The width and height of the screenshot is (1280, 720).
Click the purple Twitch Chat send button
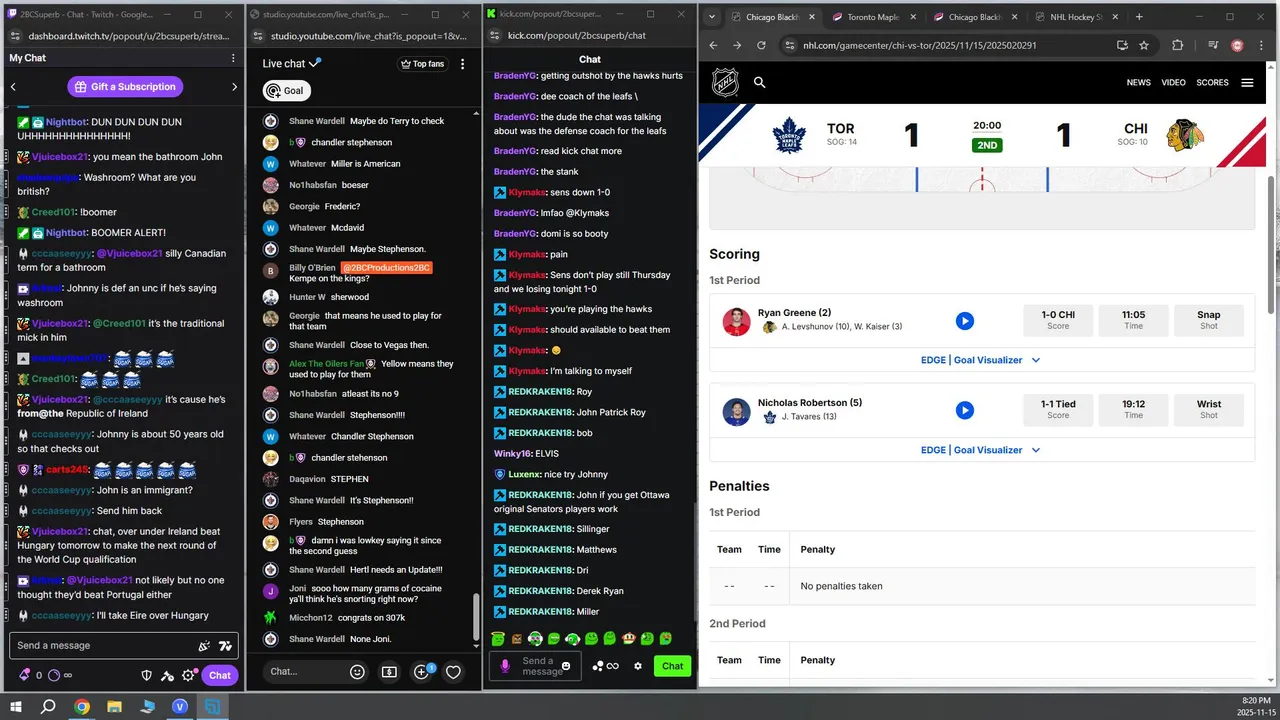click(x=220, y=675)
